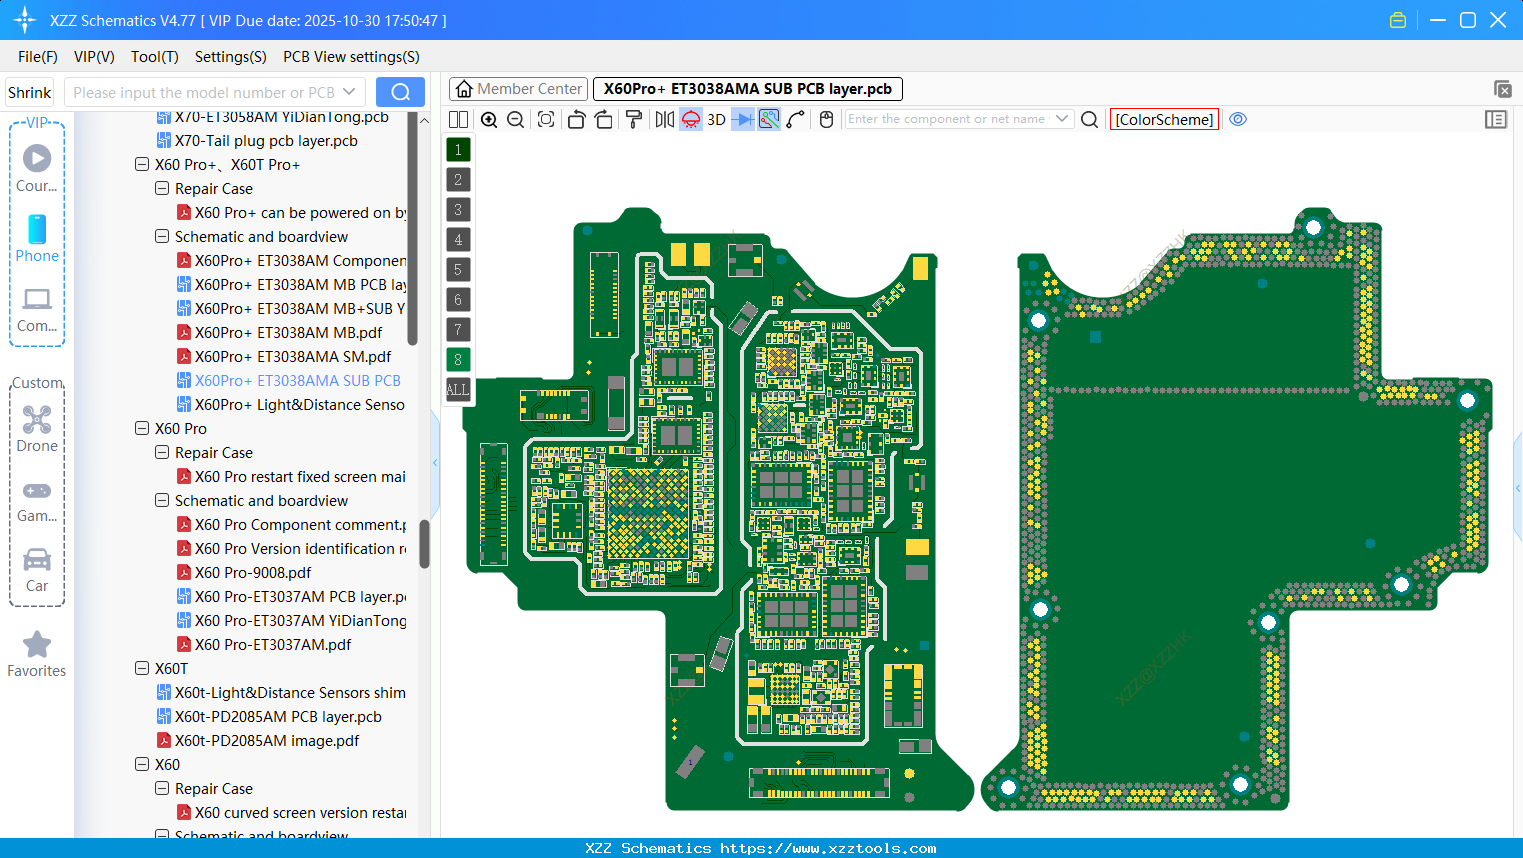Activate the measurement tool
1523x858 pixels.
[x=767, y=119]
